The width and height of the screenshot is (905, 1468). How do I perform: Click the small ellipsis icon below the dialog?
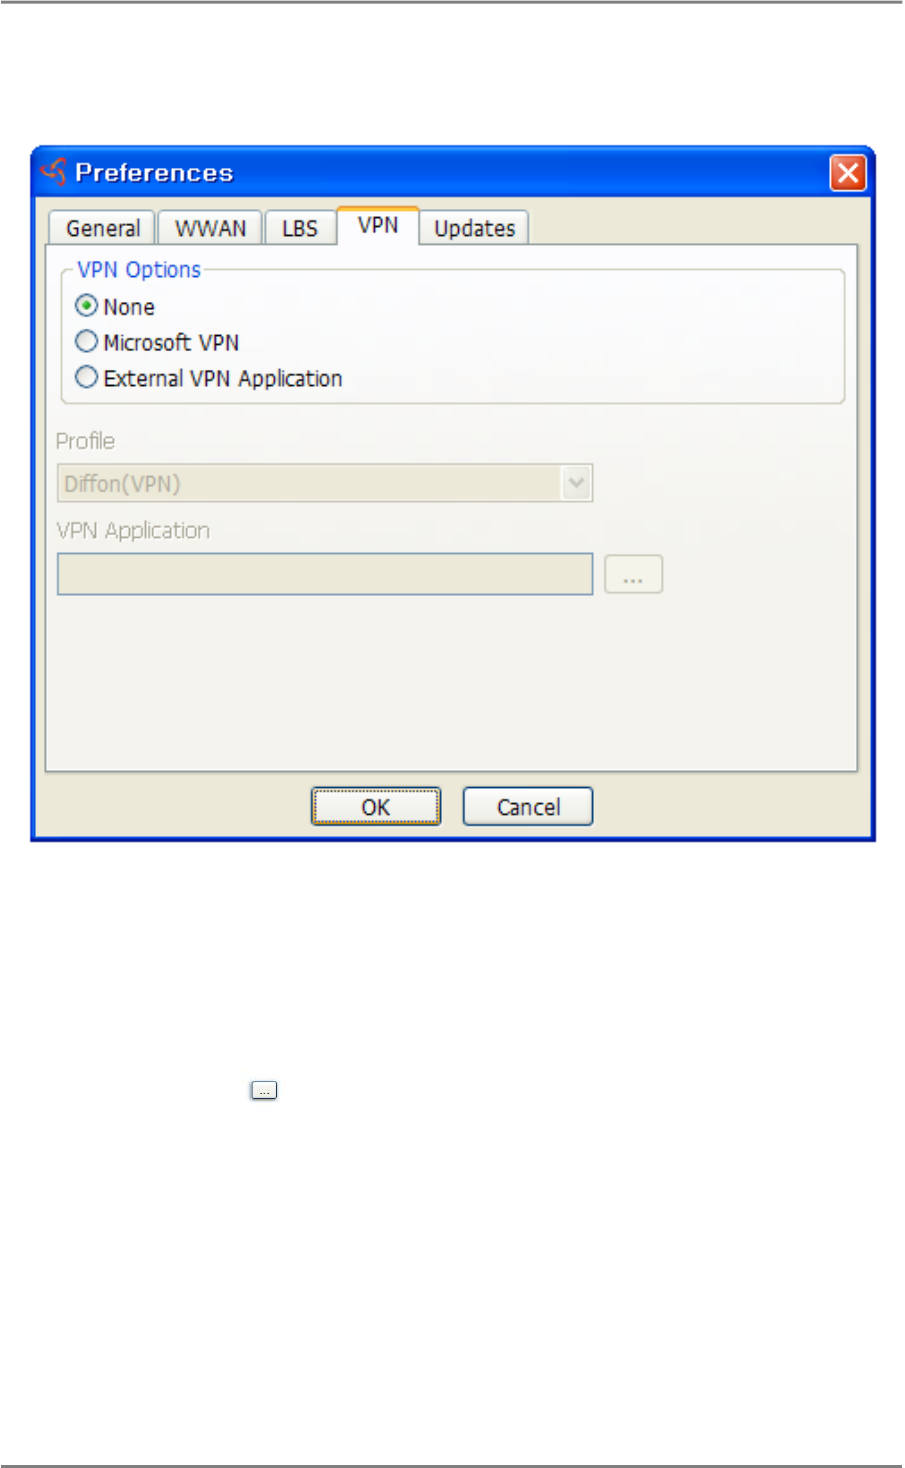263,1091
